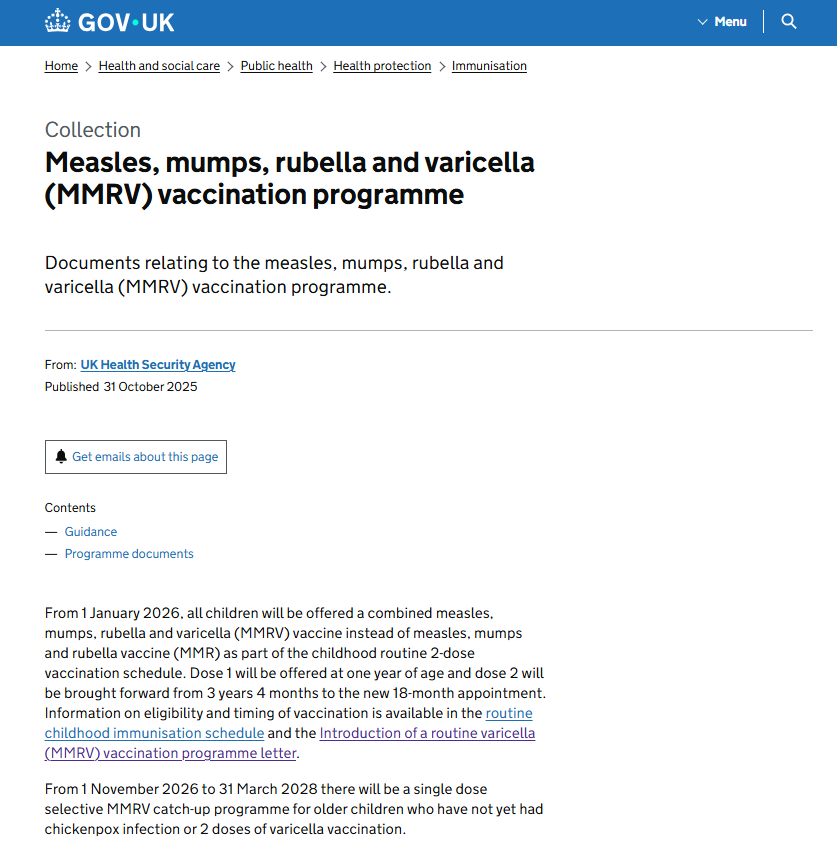Viewport: 837px width, 858px height.
Task: Navigate to Public health breadcrumb
Action: point(276,66)
